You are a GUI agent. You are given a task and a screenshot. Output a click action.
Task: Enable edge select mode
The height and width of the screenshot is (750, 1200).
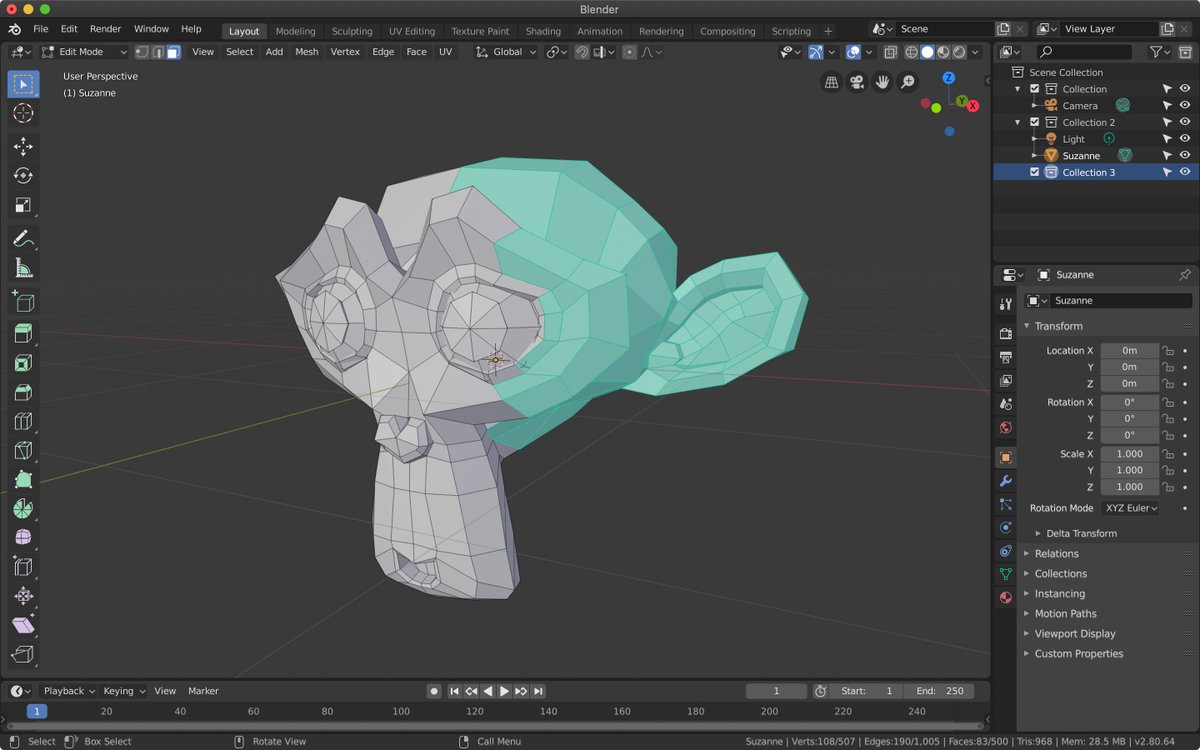158,52
